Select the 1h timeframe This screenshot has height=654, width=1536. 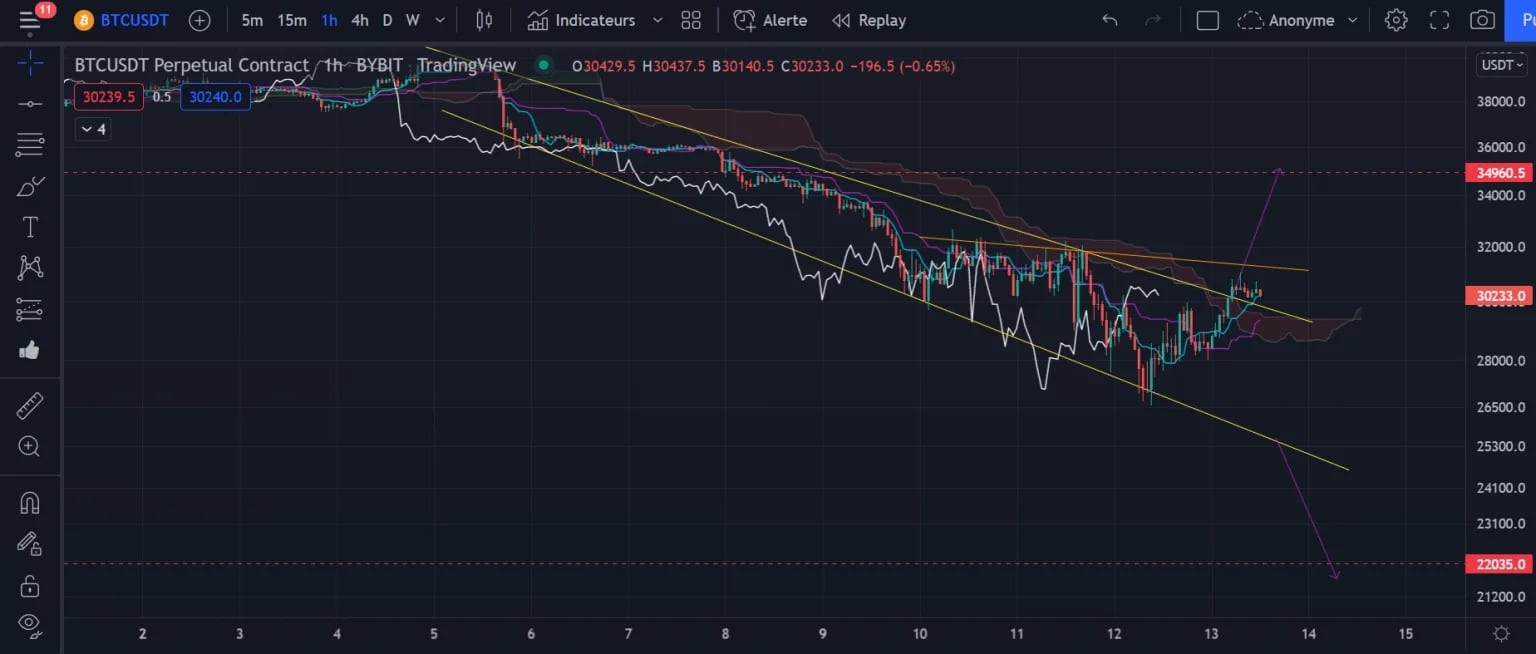[x=329, y=20]
